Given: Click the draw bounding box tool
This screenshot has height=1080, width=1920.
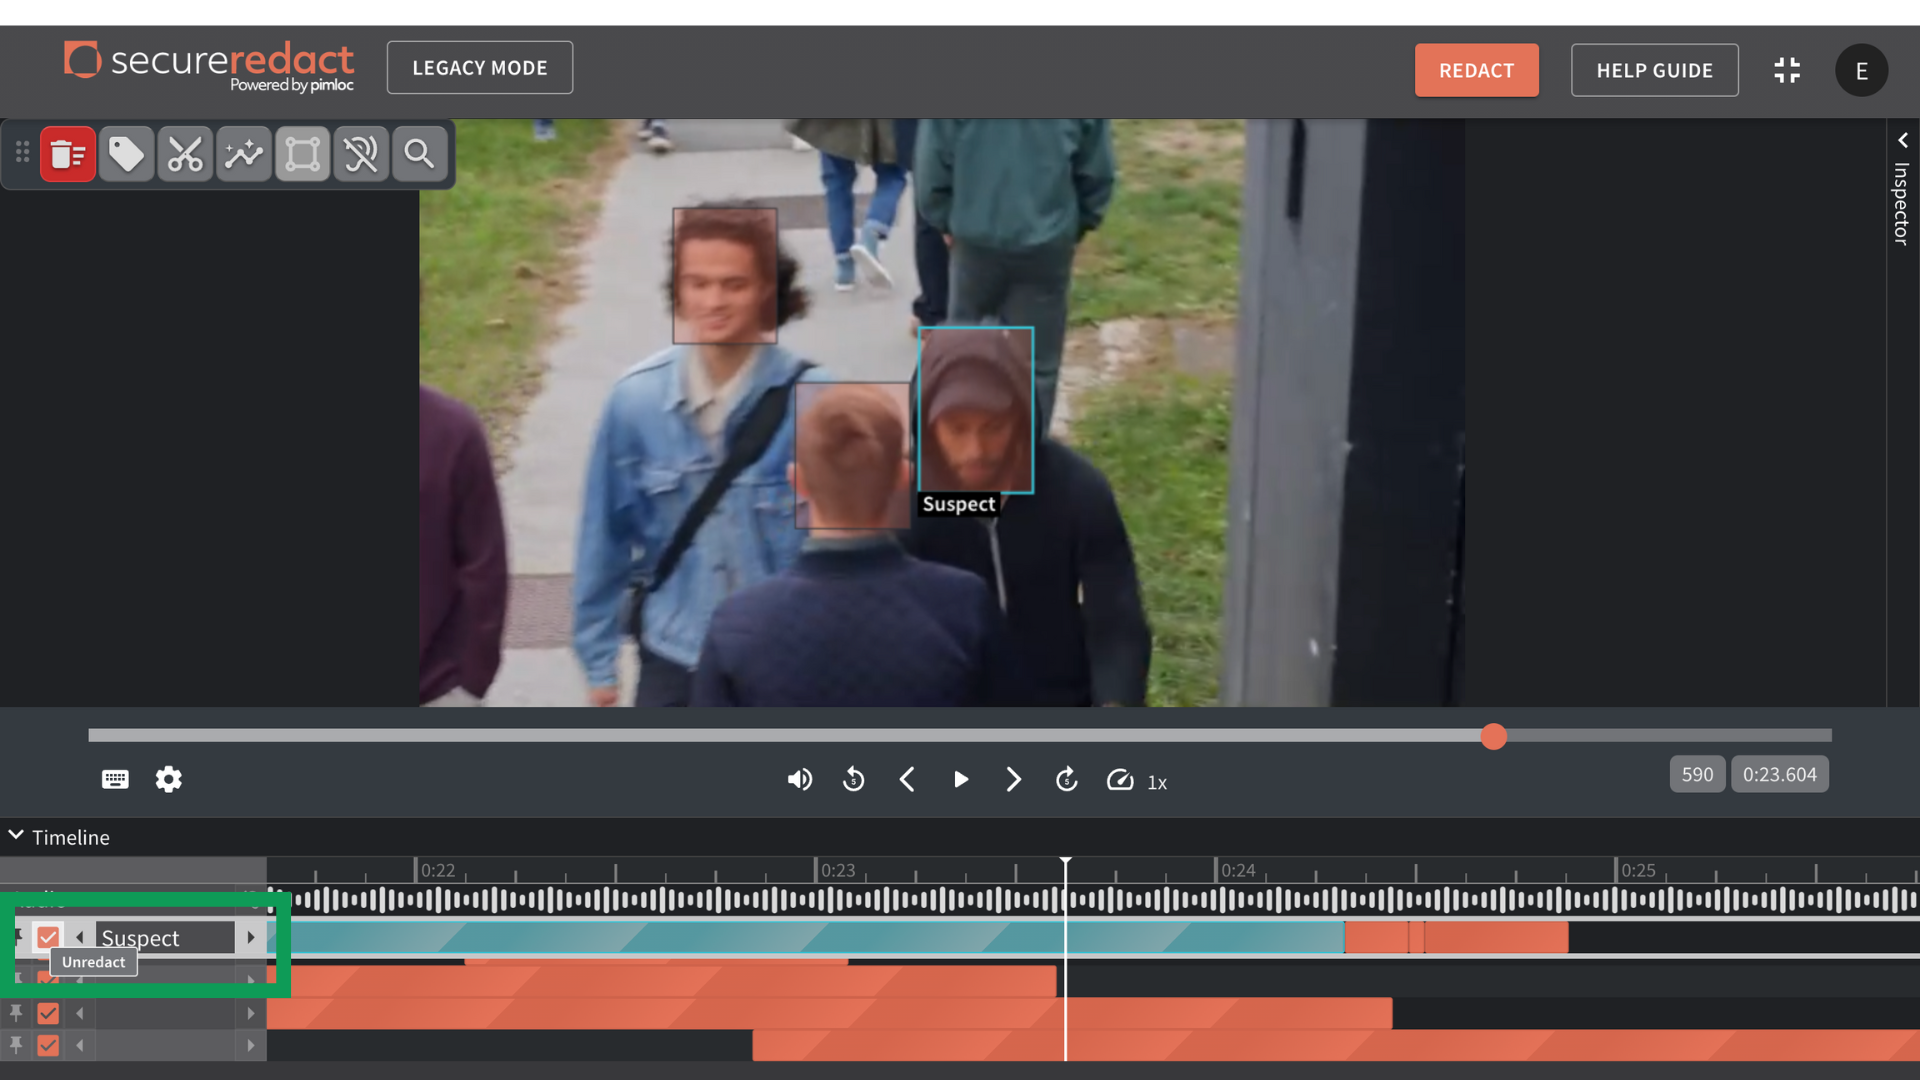Looking at the screenshot, I should click(302, 154).
